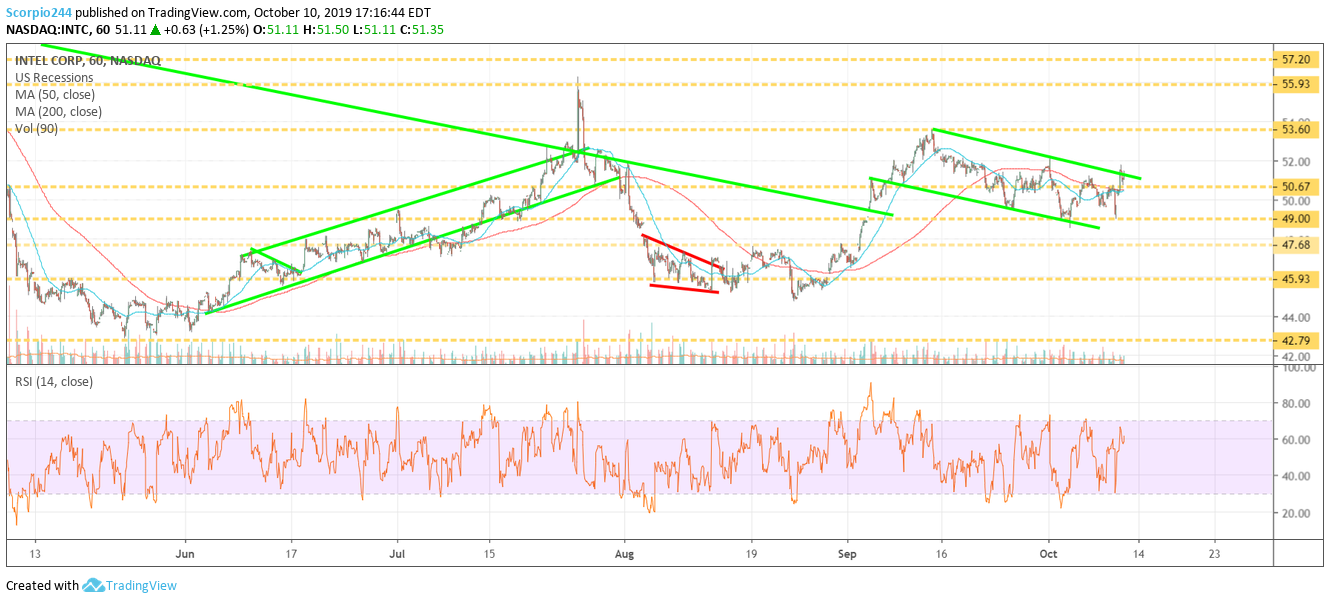Click the Aug label on time axis

point(625,552)
